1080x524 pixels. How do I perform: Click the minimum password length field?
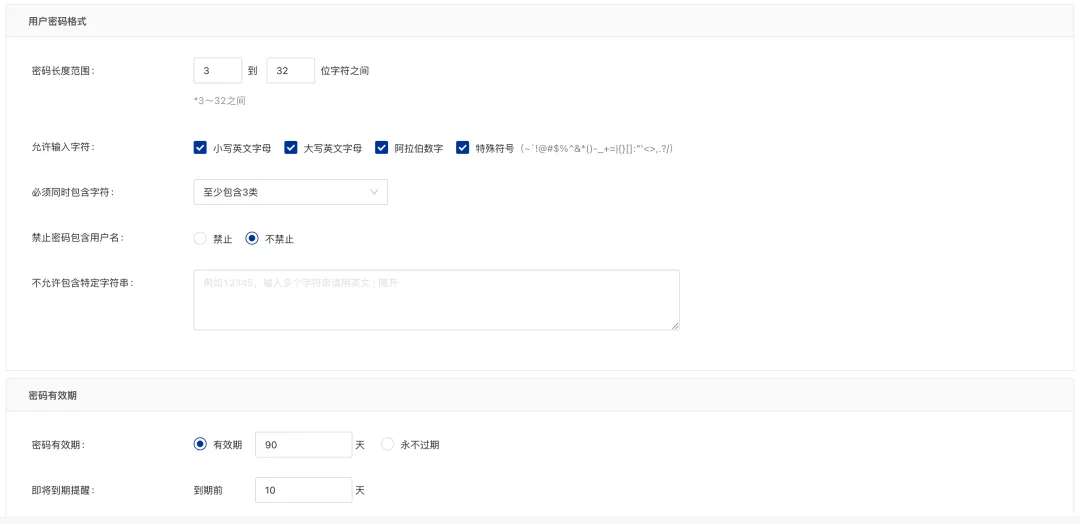coord(217,71)
